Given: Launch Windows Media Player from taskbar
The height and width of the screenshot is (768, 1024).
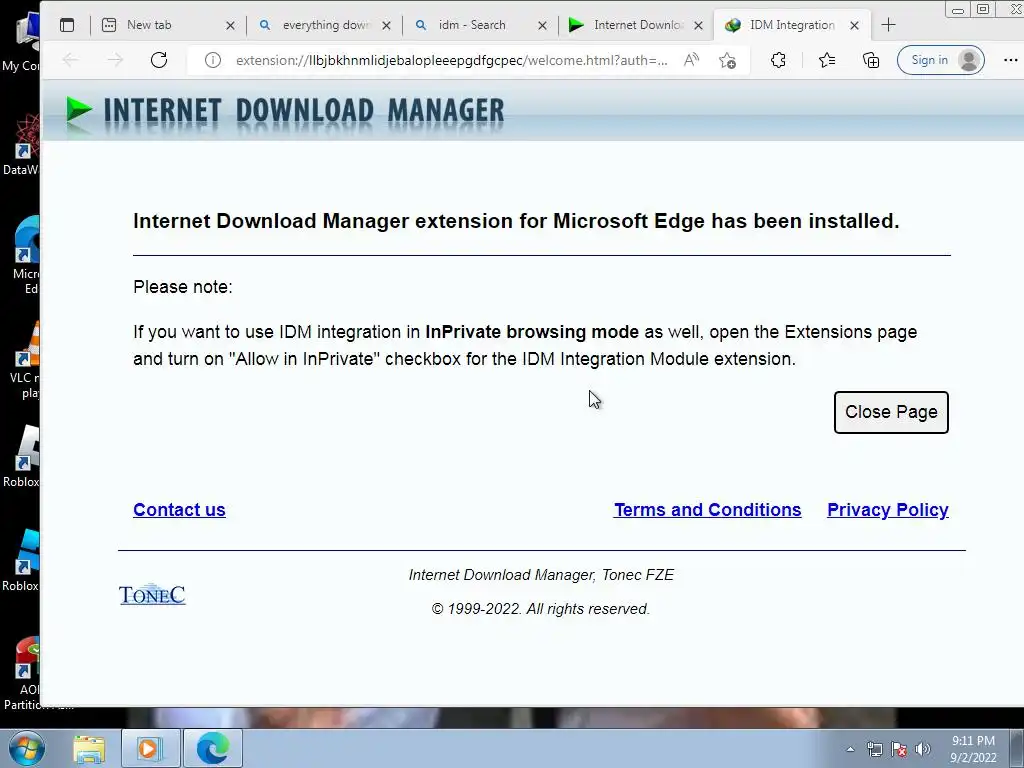Looking at the screenshot, I should [149, 749].
